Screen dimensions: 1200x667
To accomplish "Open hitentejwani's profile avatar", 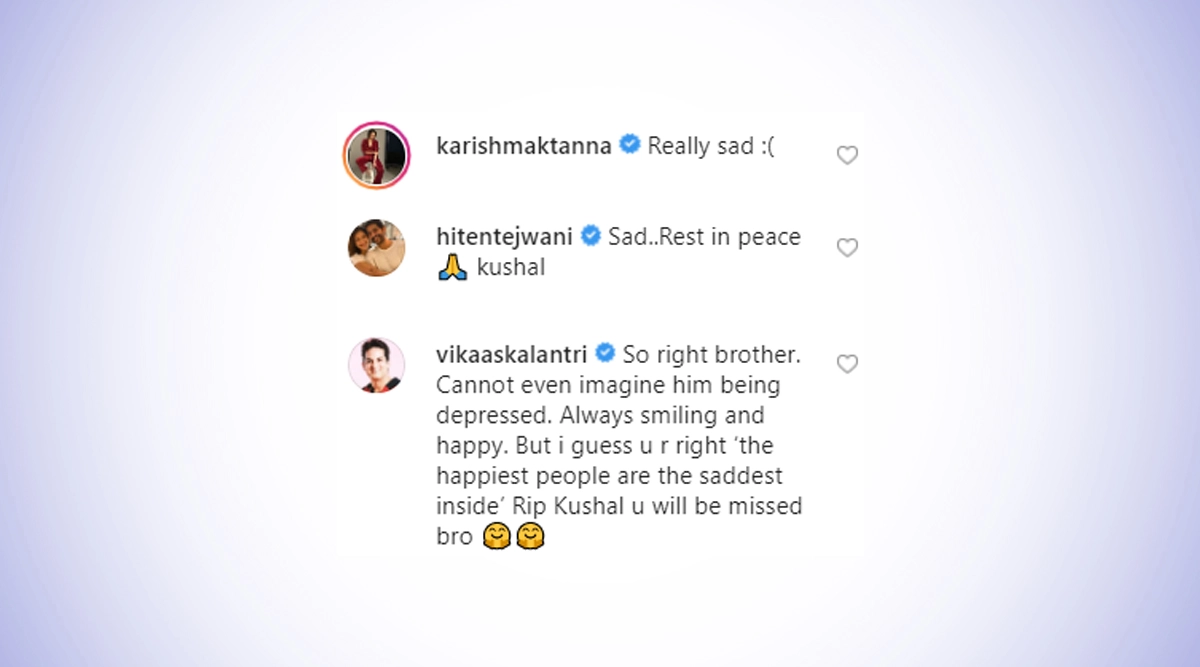I will pyautogui.click(x=377, y=248).
